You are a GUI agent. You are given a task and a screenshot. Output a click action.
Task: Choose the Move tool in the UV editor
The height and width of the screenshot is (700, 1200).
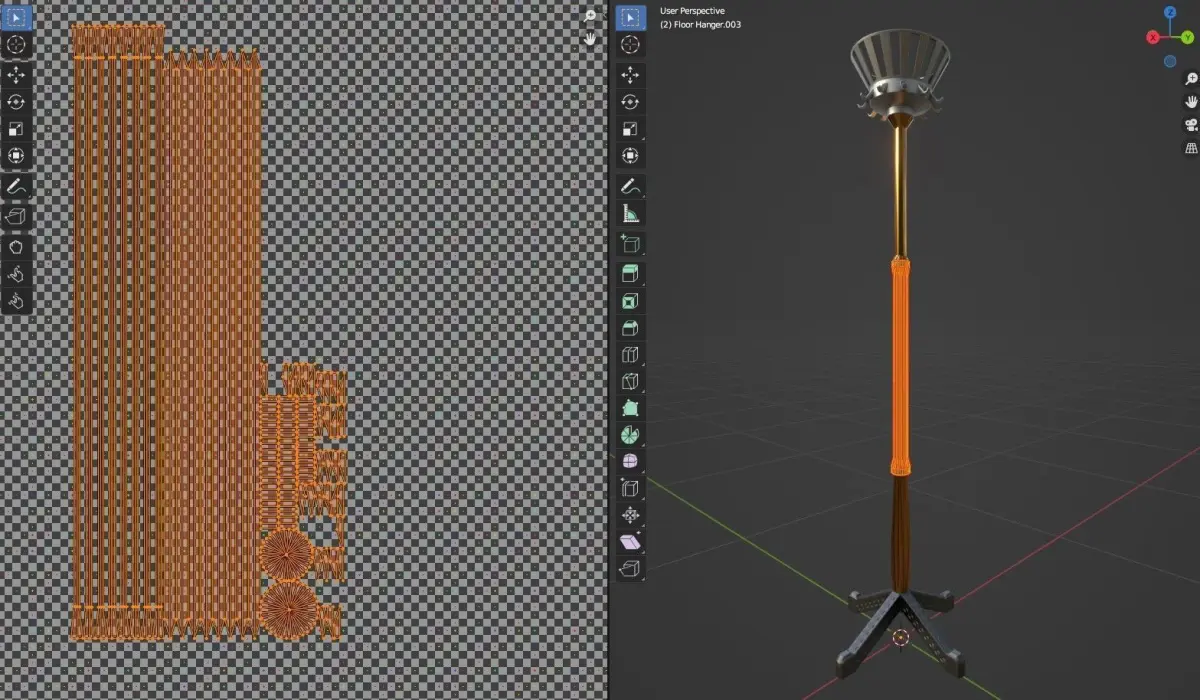17,75
